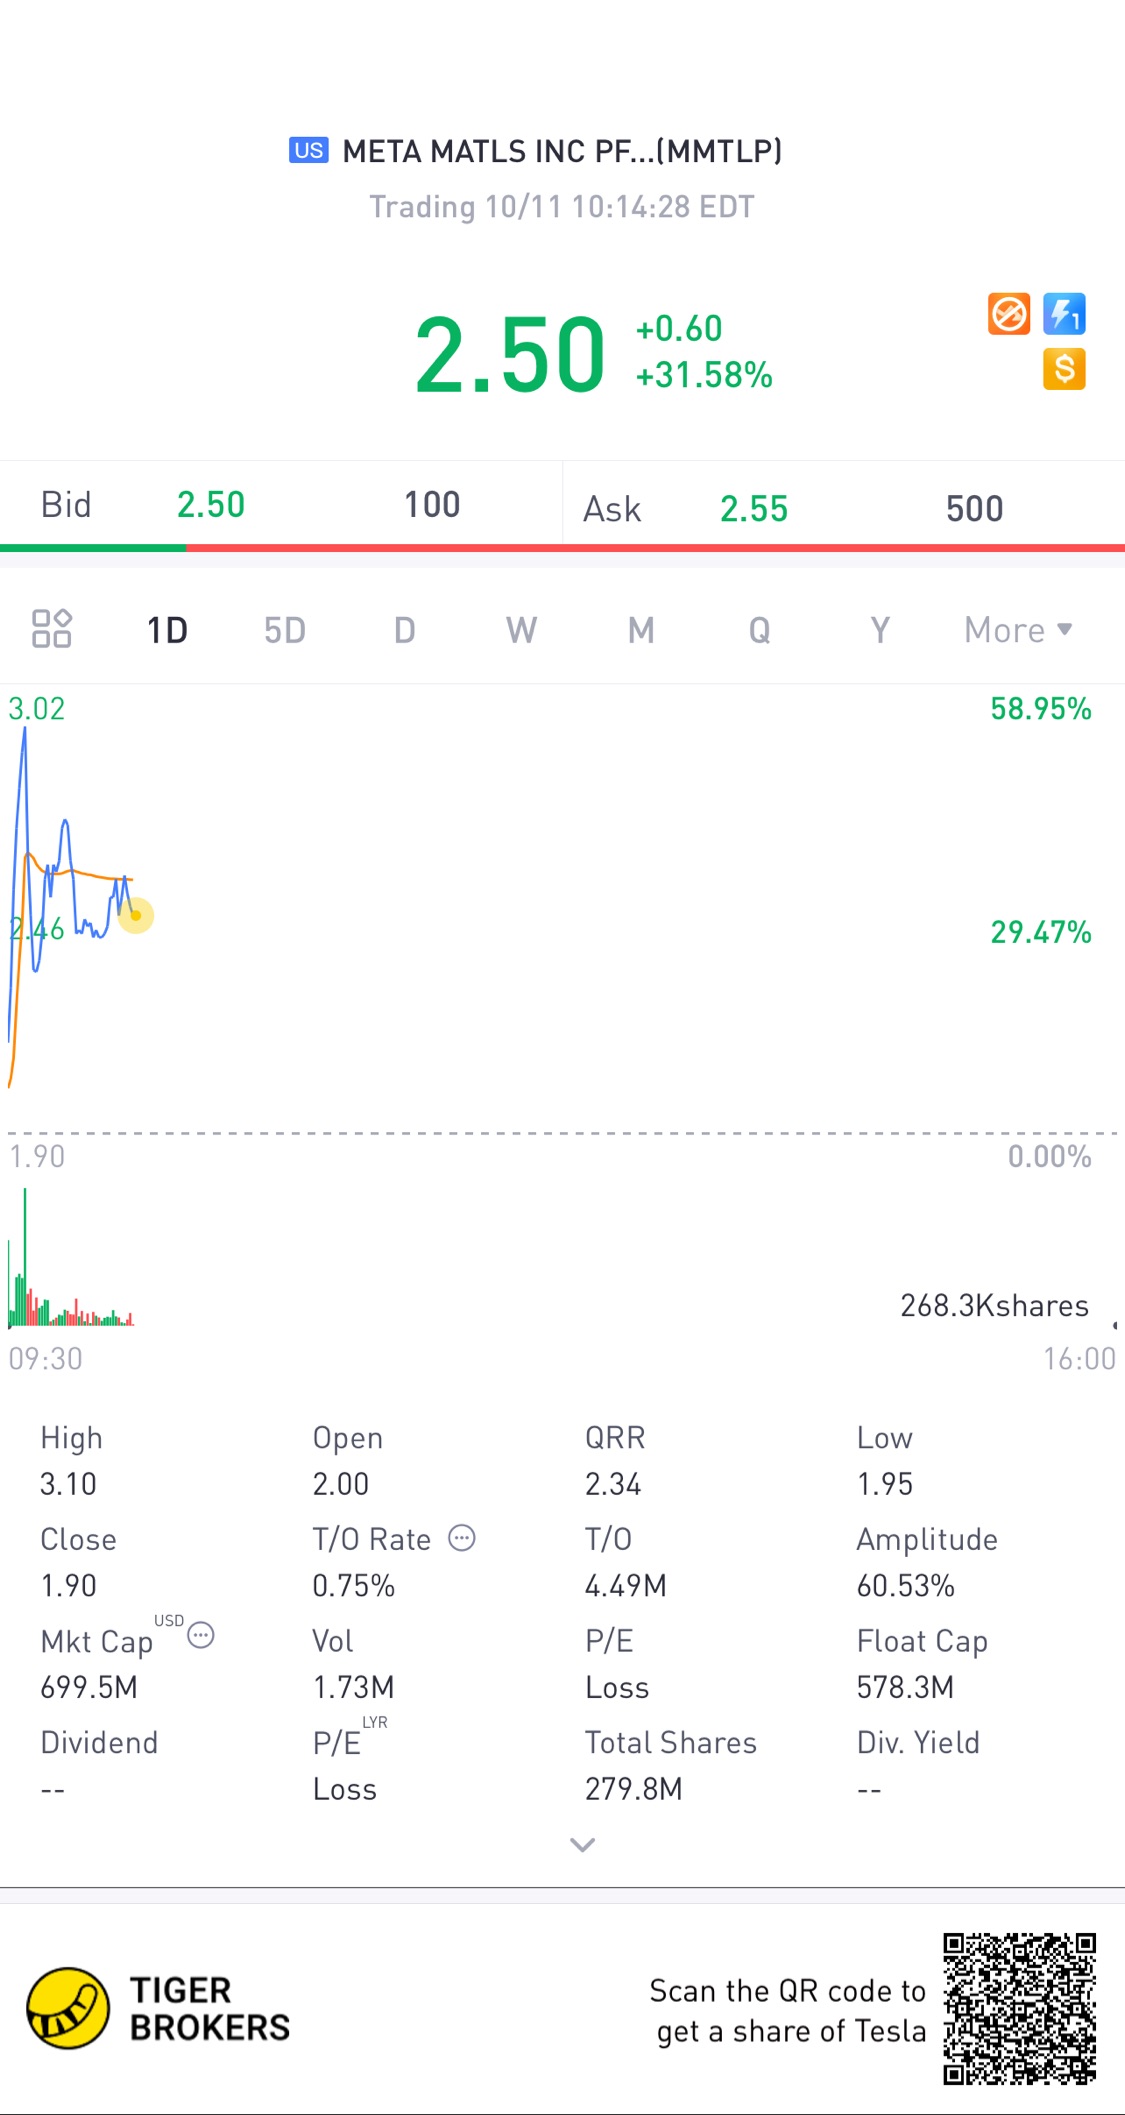Select the 1D chart tab
Viewport: 1125px width, 2115px height.
coord(167,630)
